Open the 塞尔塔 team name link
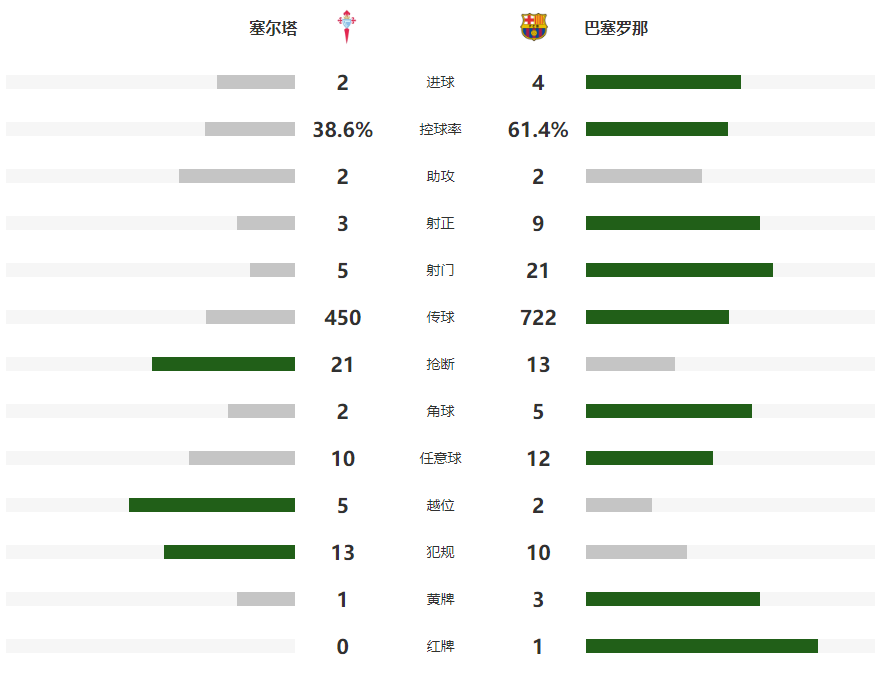The height and width of the screenshot is (675, 878). coord(273,28)
